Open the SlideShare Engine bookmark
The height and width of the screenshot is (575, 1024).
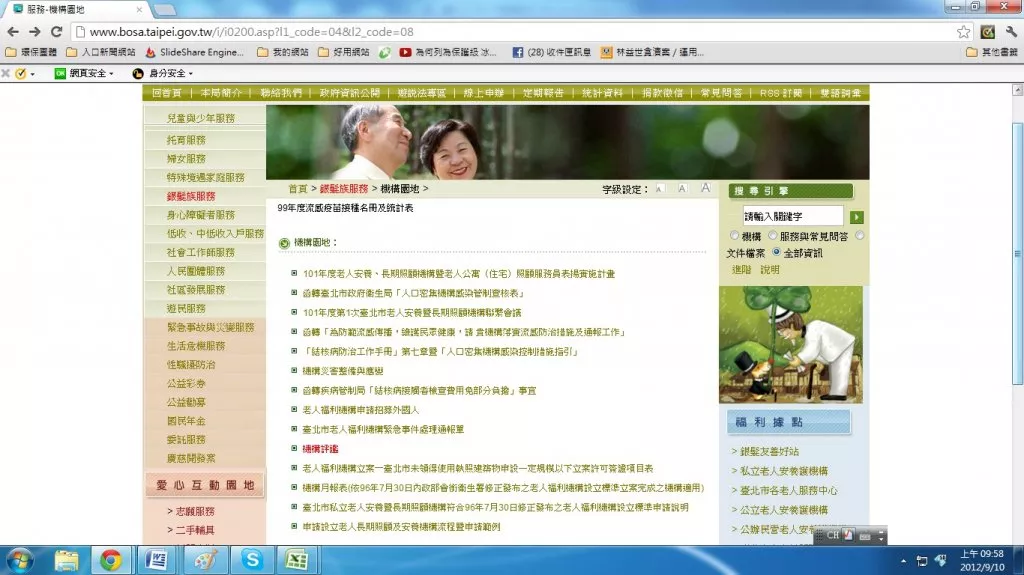tap(195, 52)
